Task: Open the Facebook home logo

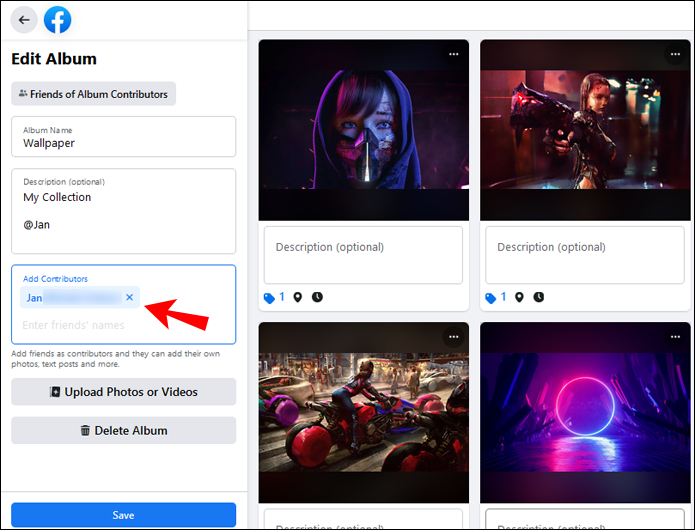Action: click(58, 20)
